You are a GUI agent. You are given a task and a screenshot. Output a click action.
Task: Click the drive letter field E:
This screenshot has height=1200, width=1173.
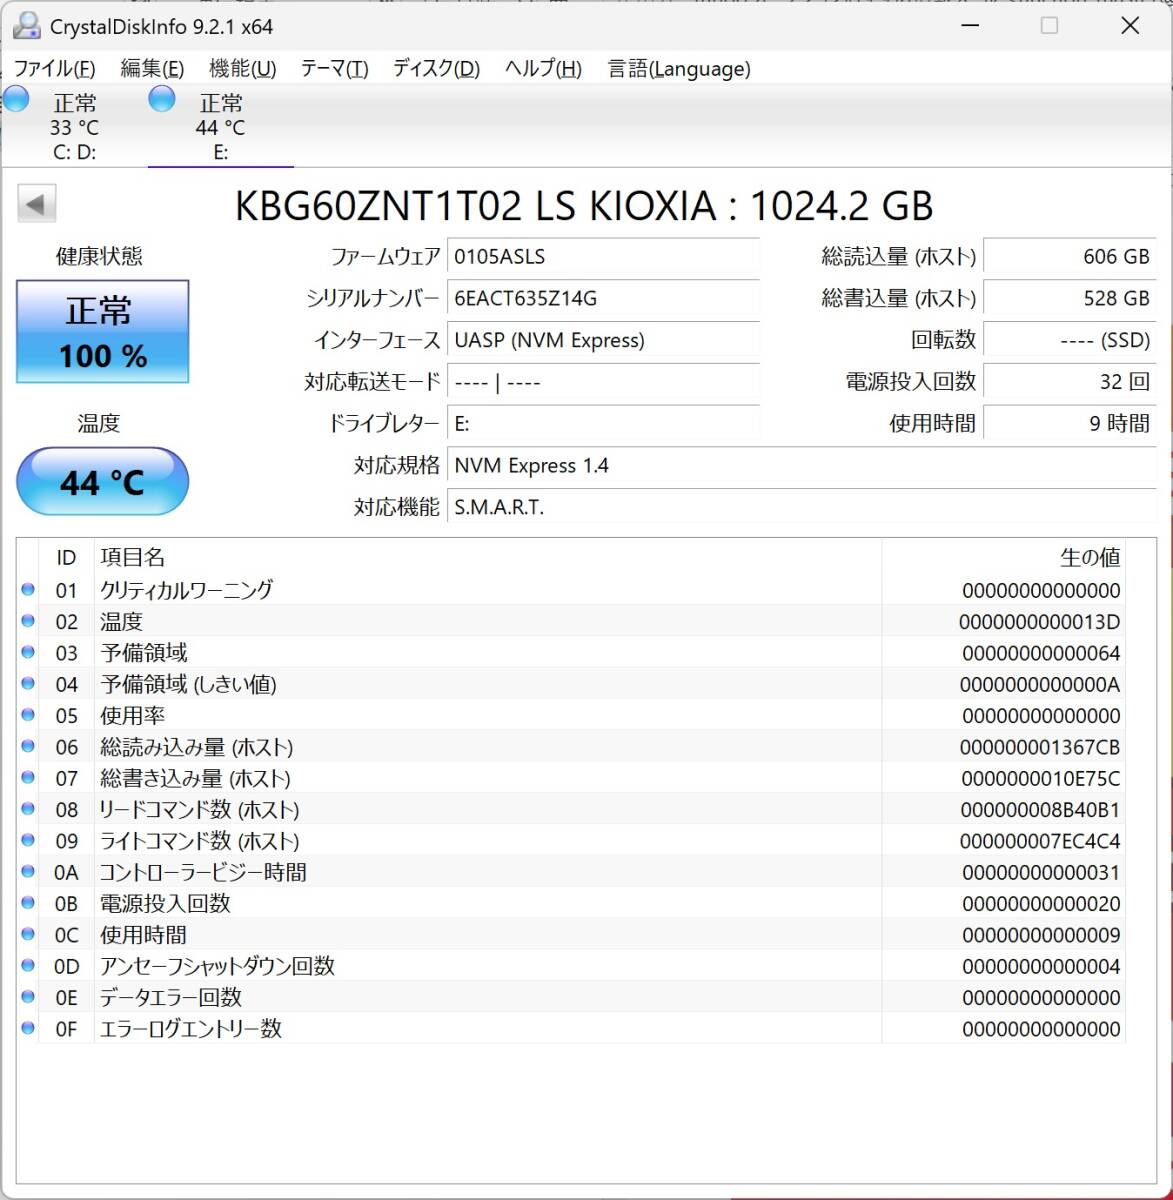pos(603,424)
